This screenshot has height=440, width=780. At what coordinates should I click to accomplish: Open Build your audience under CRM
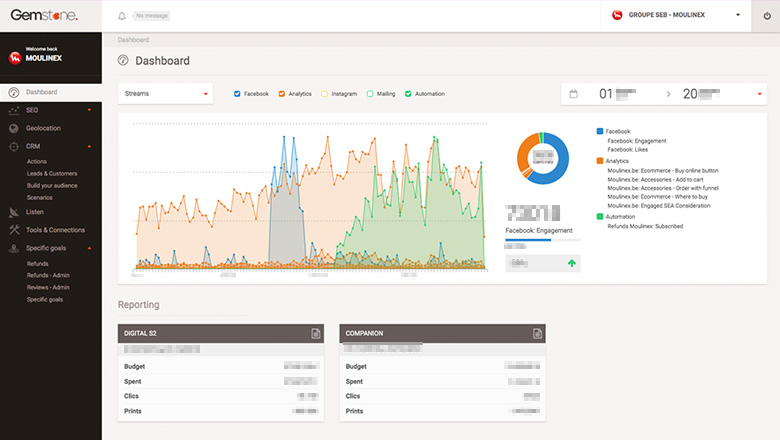52,185
